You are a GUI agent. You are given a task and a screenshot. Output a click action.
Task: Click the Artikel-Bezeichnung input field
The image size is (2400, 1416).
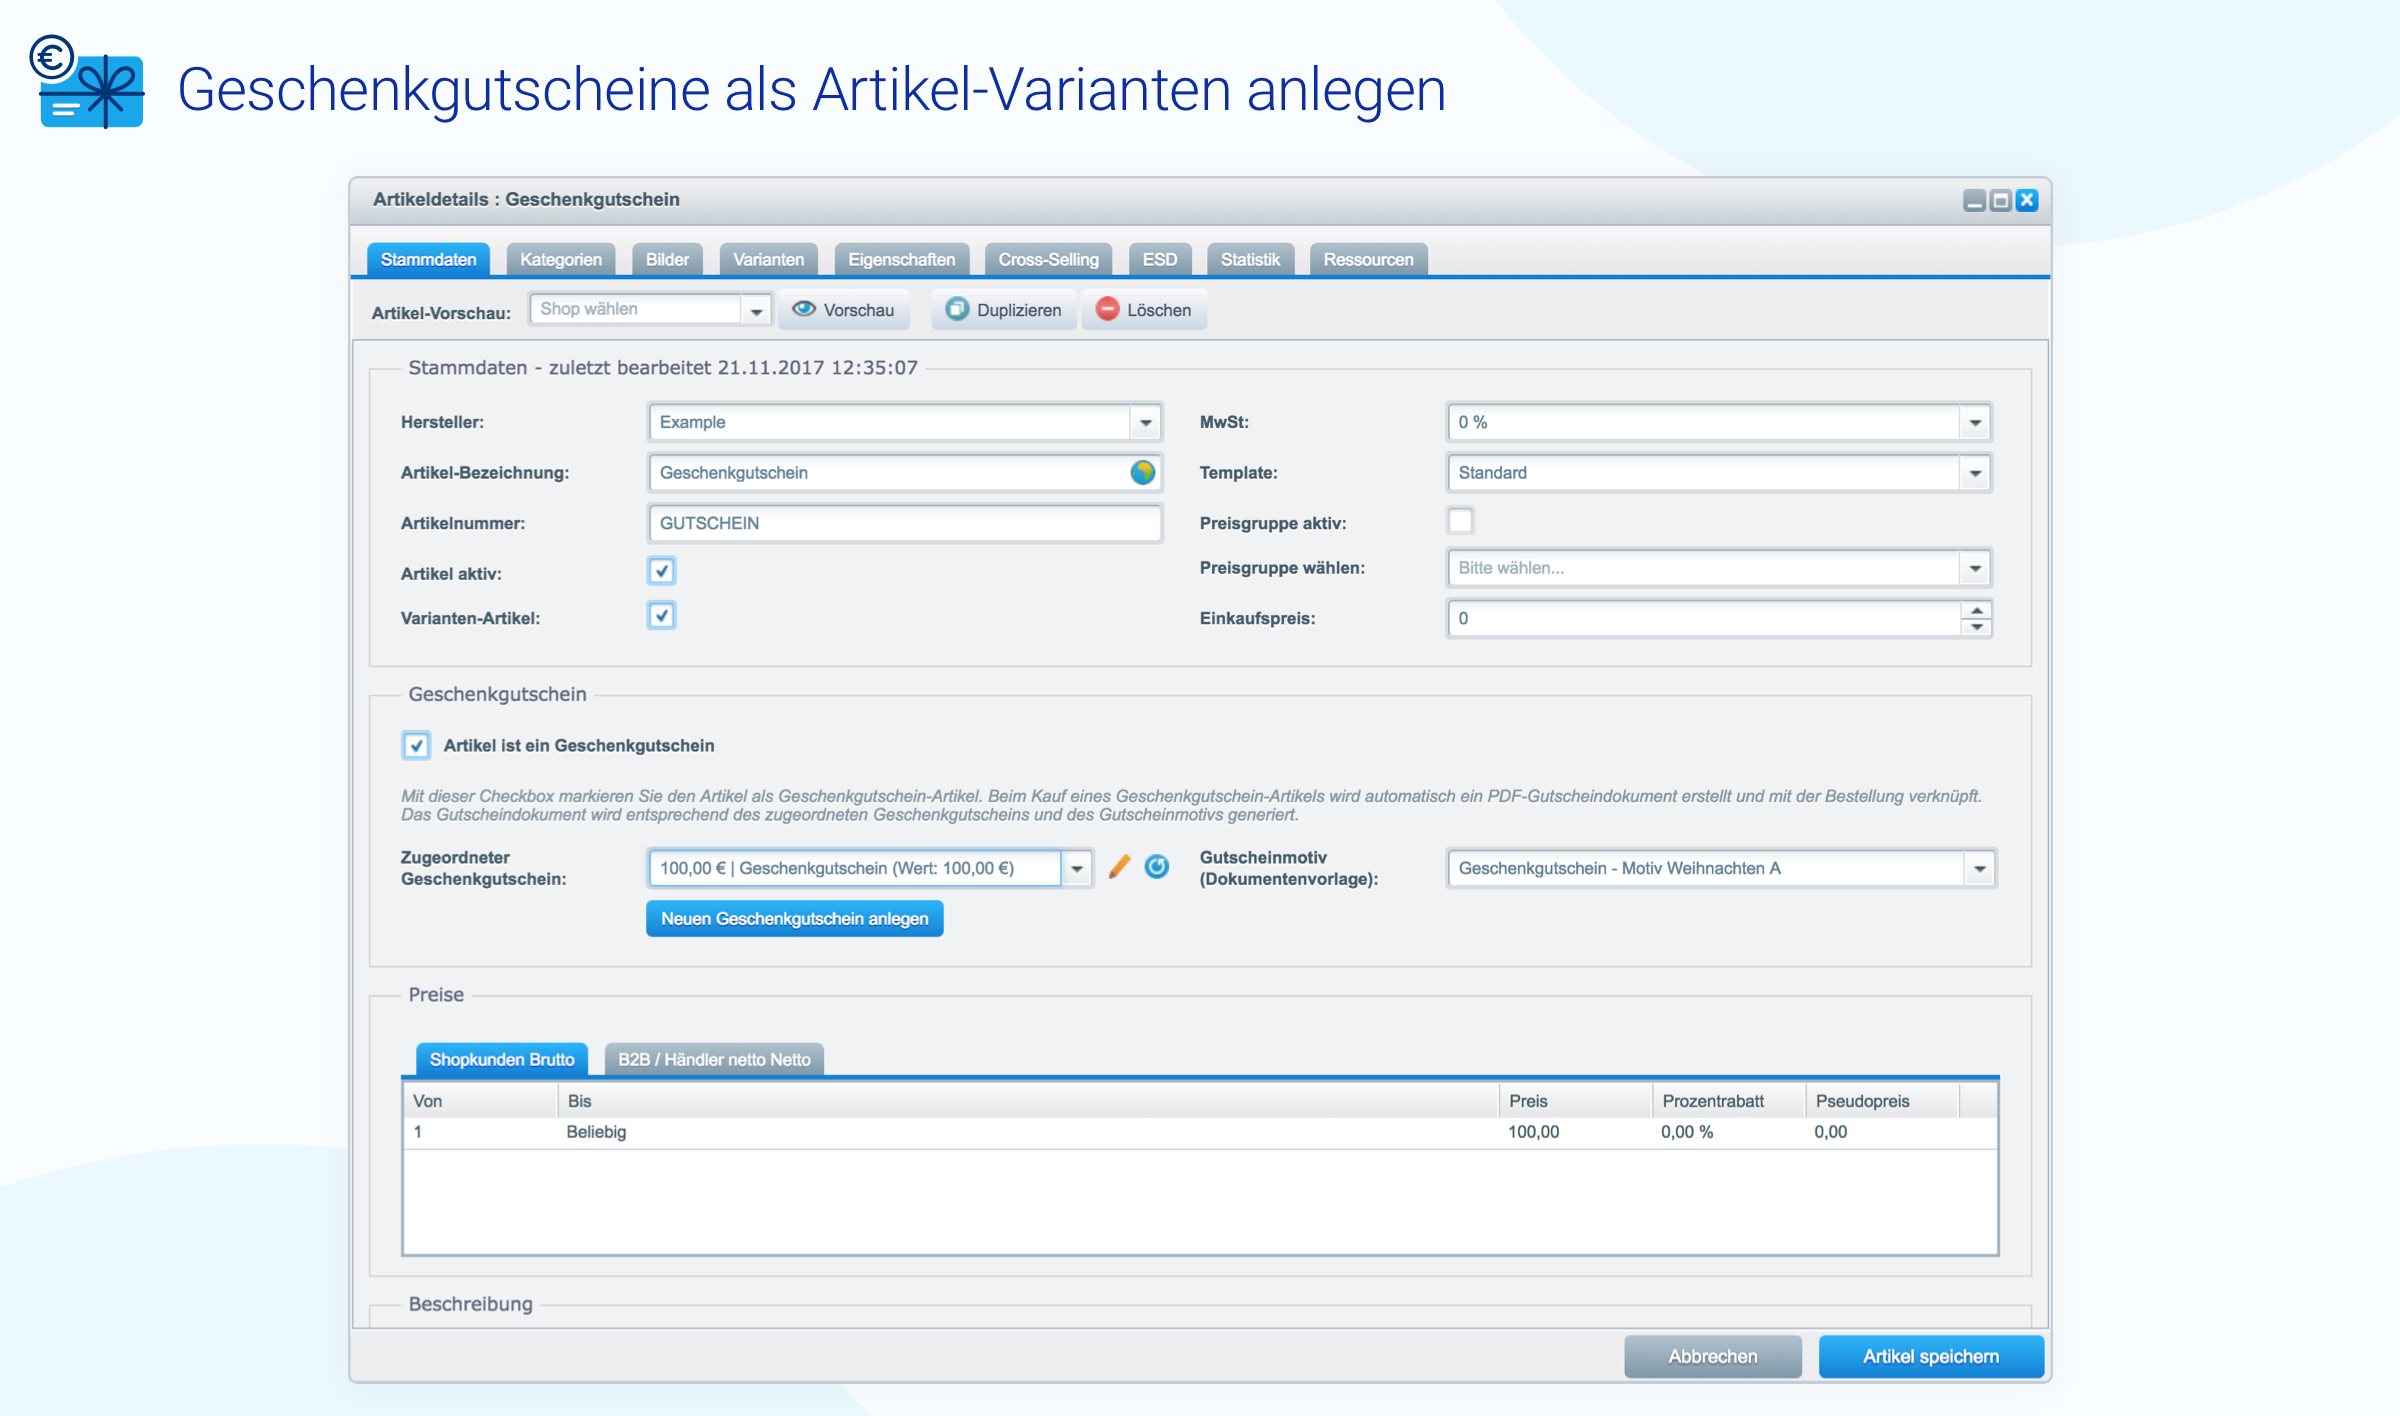(905, 473)
